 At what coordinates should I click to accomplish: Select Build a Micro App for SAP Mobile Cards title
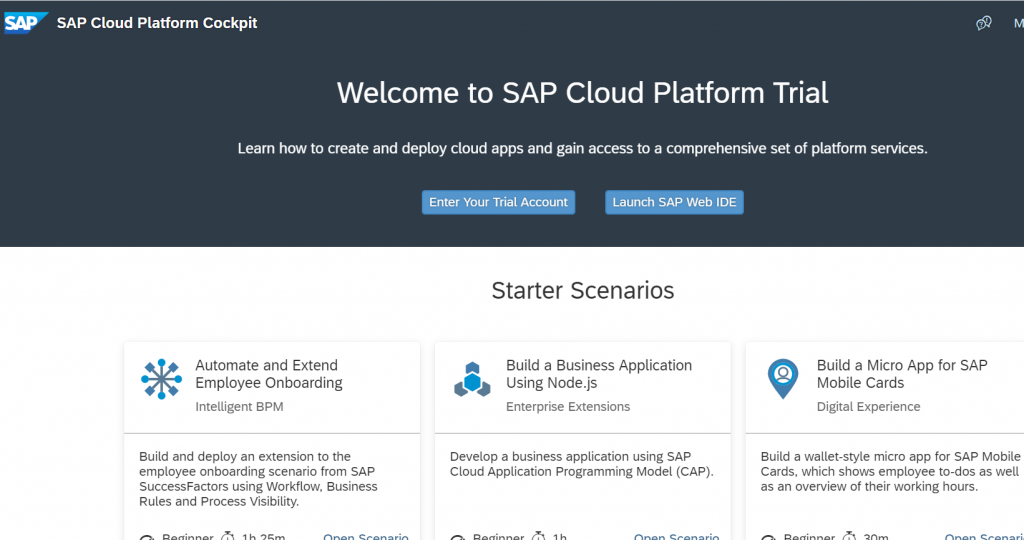(x=902, y=374)
